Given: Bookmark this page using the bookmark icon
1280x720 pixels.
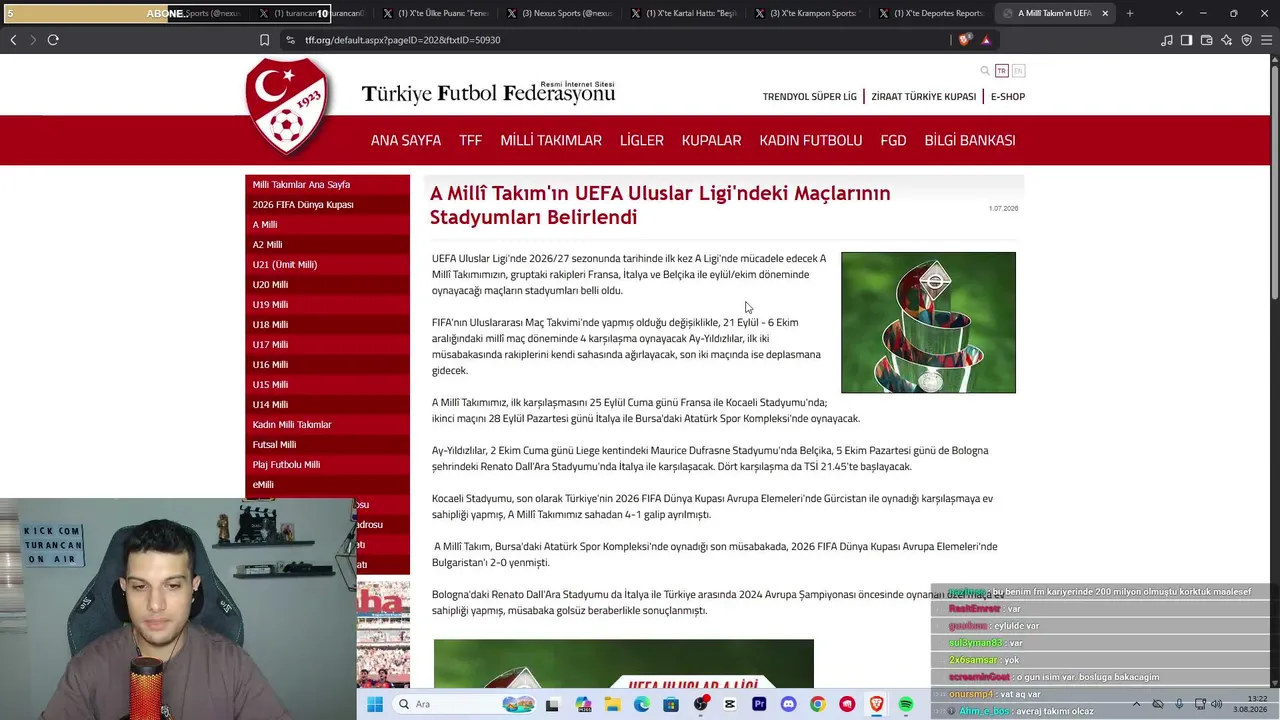Looking at the screenshot, I should pyautogui.click(x=264, y=40).
